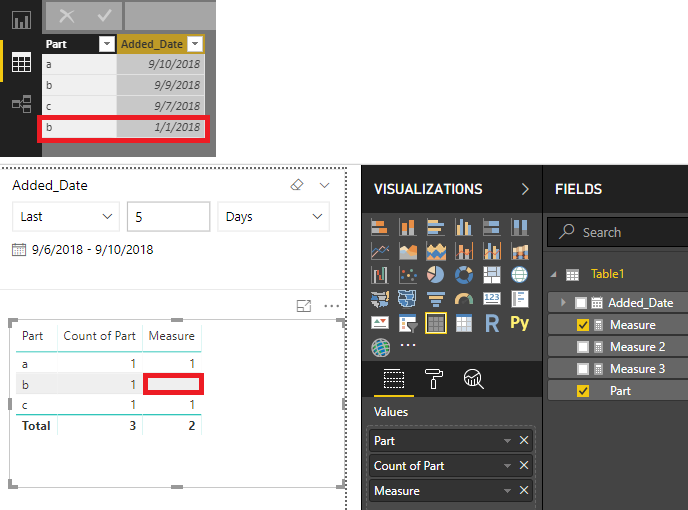Image resolution: width=688 pixels, height=510 pixels.
Task: Insert an R script visual
Action: tap(491, 323)
